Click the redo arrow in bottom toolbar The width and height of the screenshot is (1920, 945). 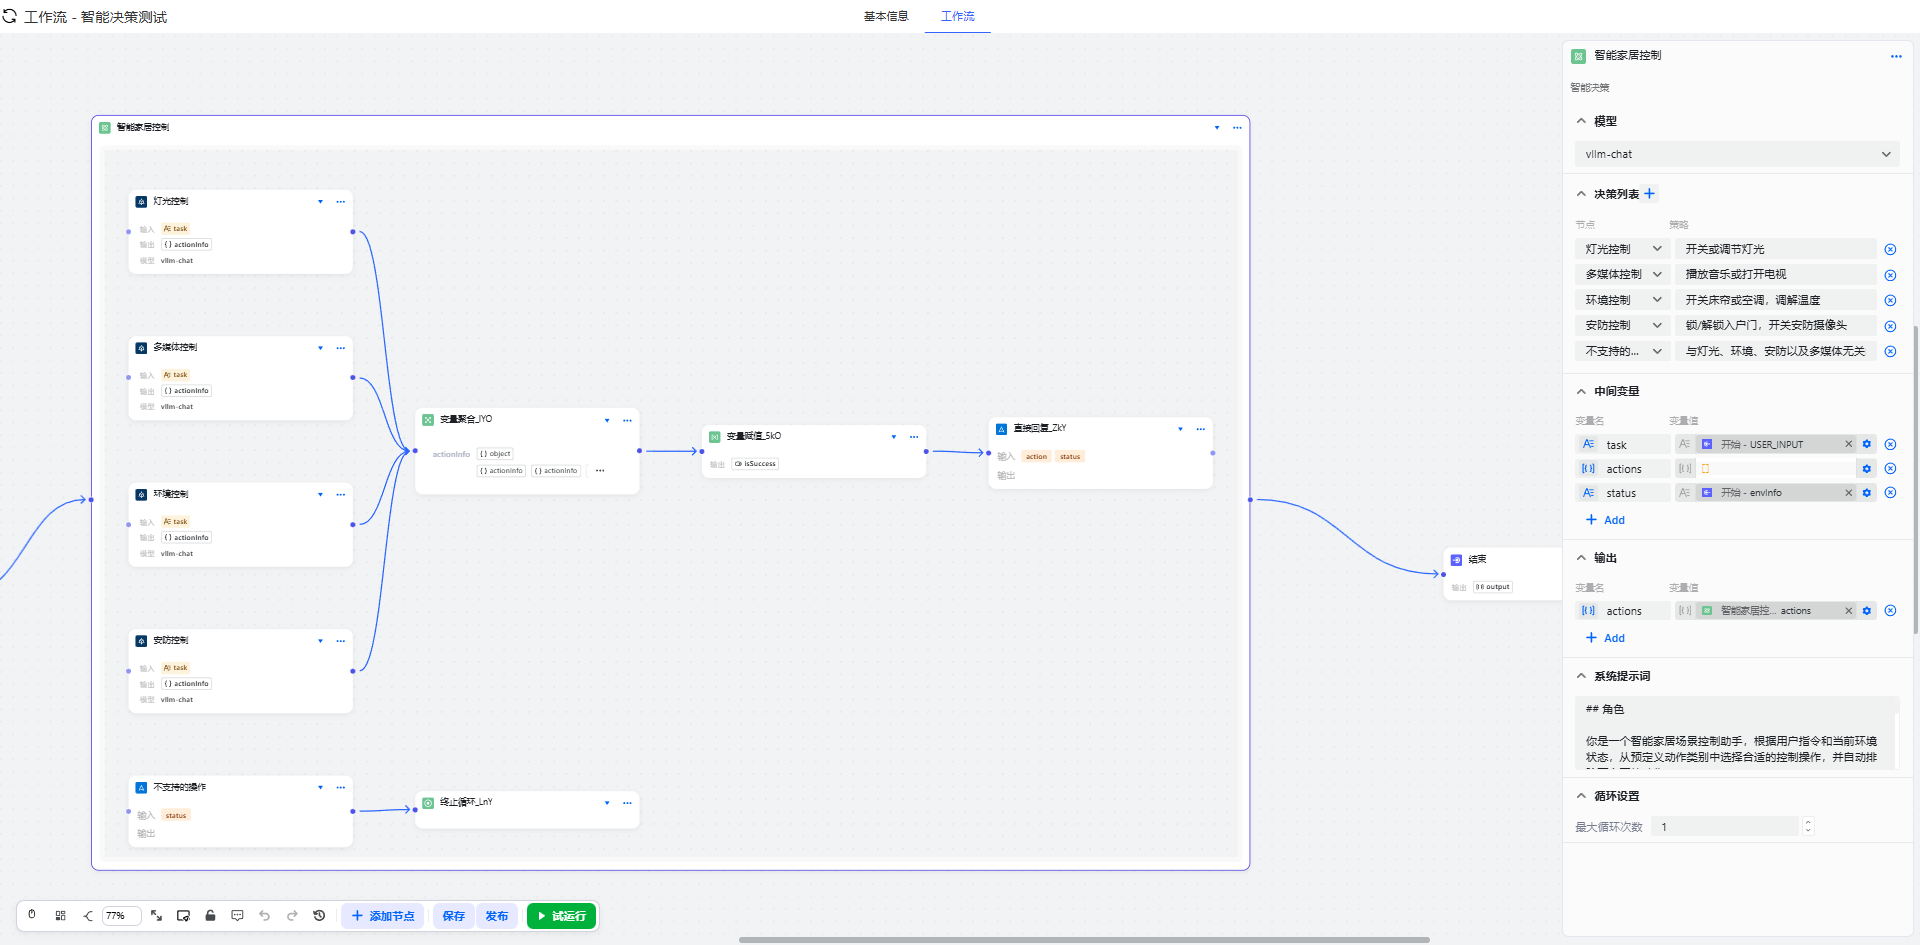292,916
